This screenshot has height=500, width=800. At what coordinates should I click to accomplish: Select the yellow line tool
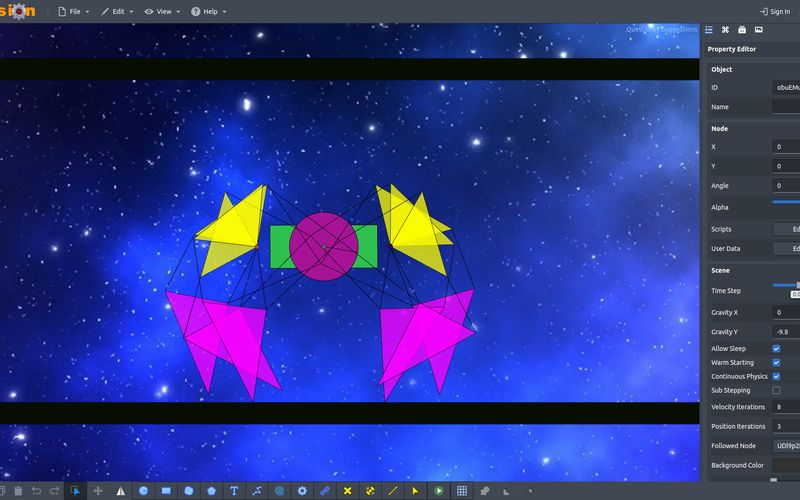coord(393,491)
